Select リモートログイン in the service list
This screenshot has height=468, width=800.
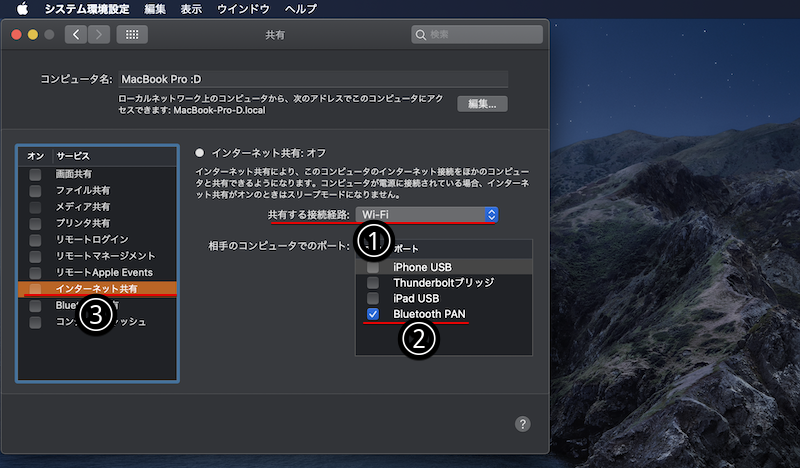click(x=92, y=240)
